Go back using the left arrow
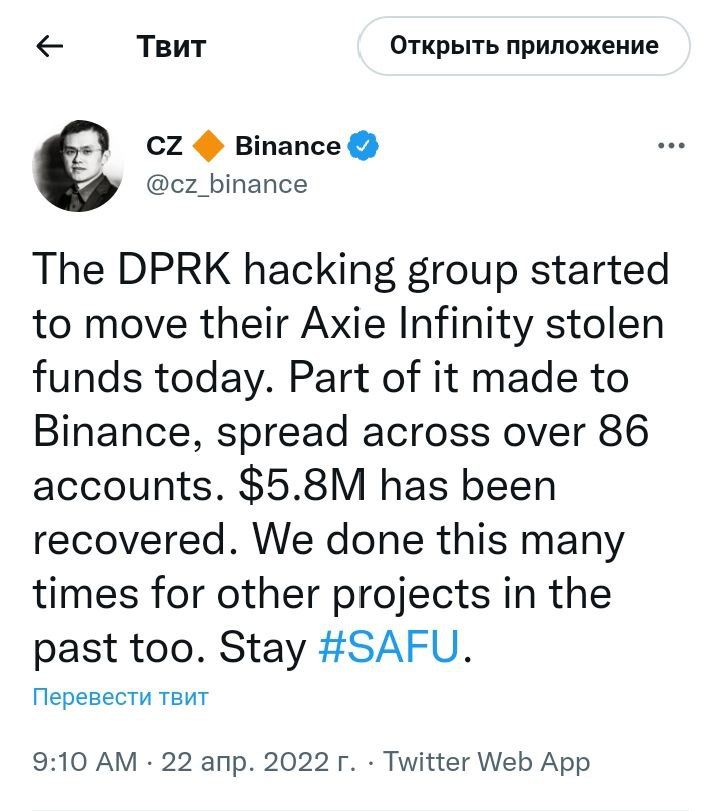The image size is (720, 811). tap(50, 46)
